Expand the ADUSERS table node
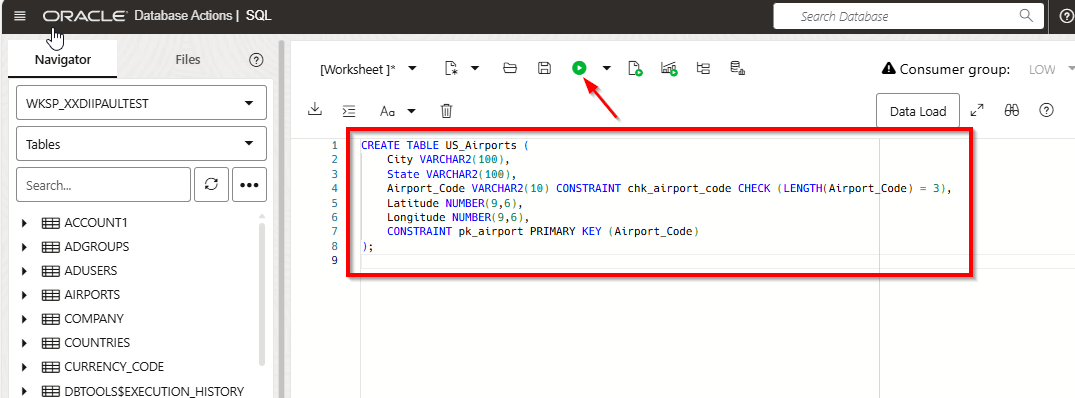 [x=25, y=271]
